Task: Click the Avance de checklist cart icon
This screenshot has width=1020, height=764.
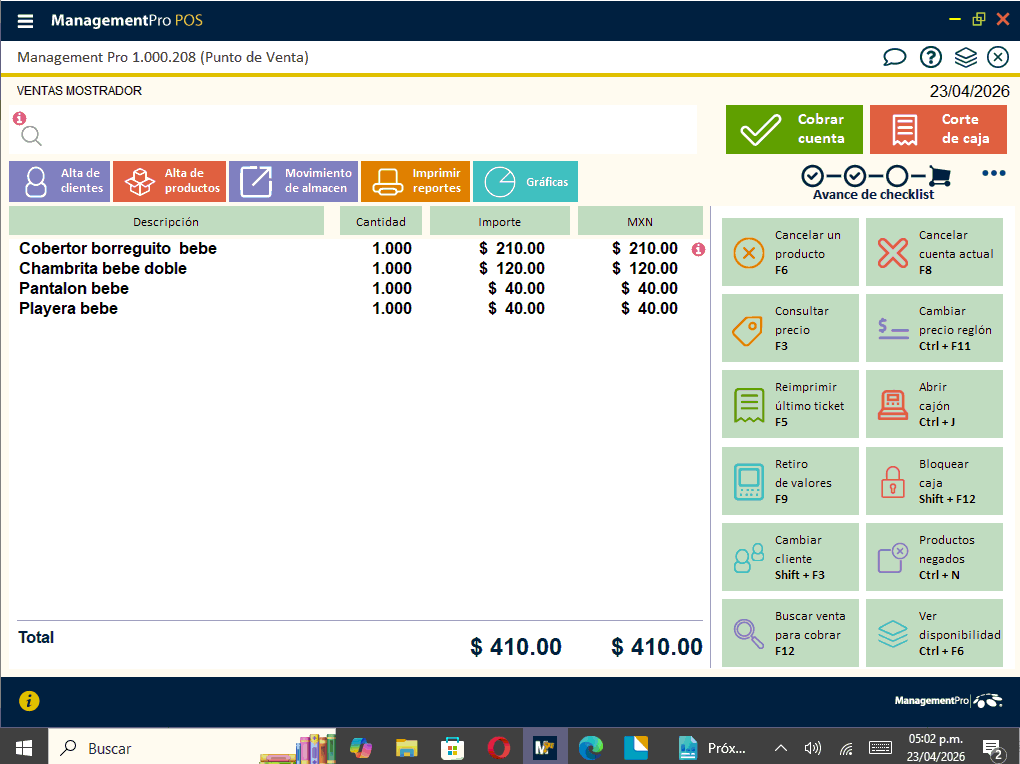Action: click(x=939, y=177)
